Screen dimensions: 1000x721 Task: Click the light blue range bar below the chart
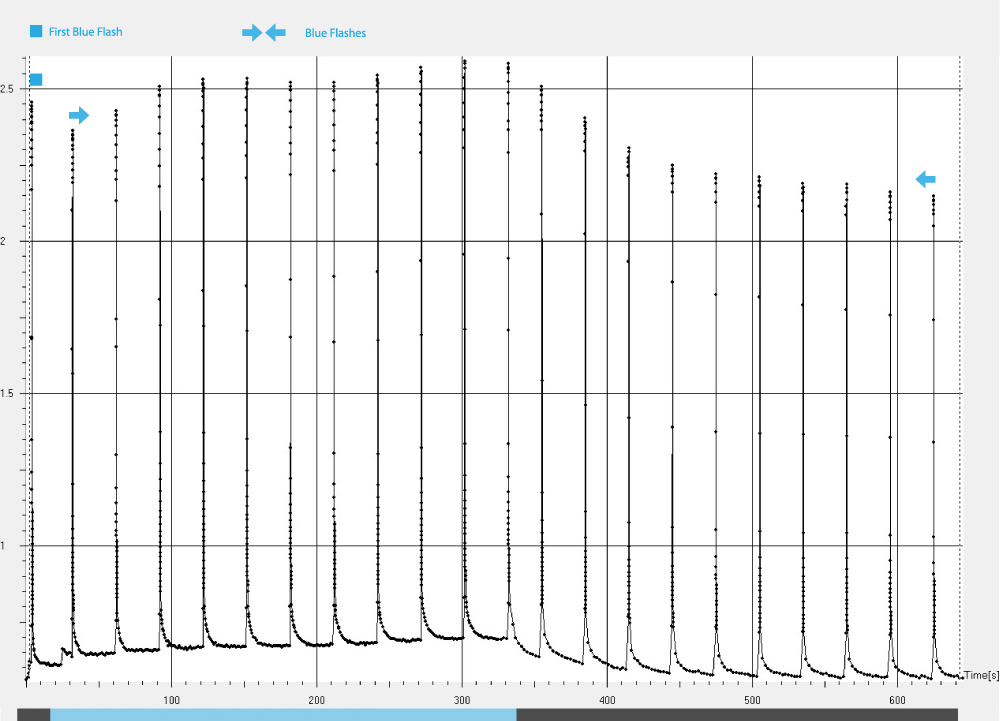283,714
